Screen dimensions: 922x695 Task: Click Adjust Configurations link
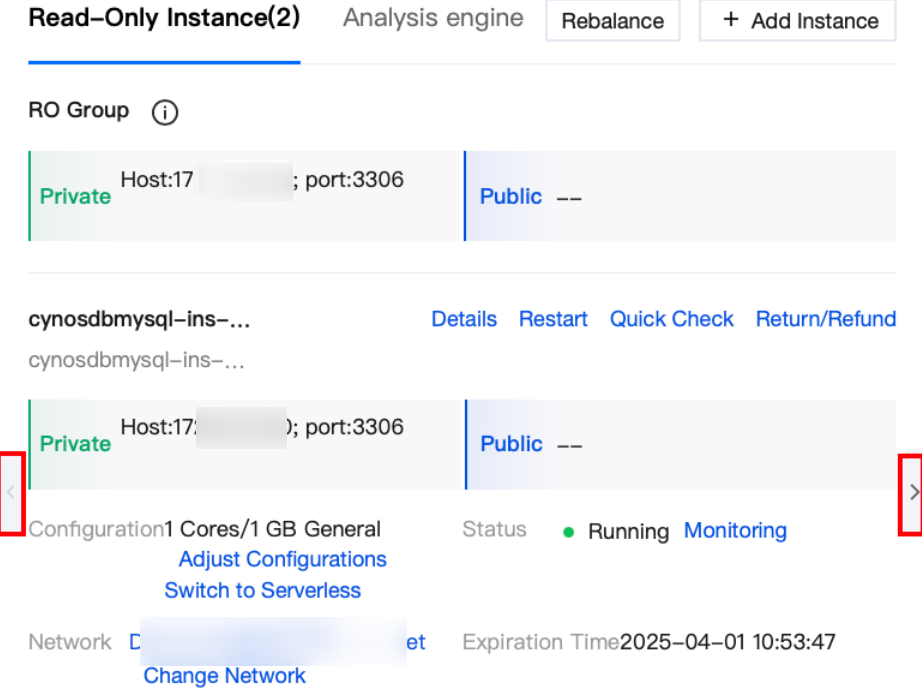(x=282, y=560)
